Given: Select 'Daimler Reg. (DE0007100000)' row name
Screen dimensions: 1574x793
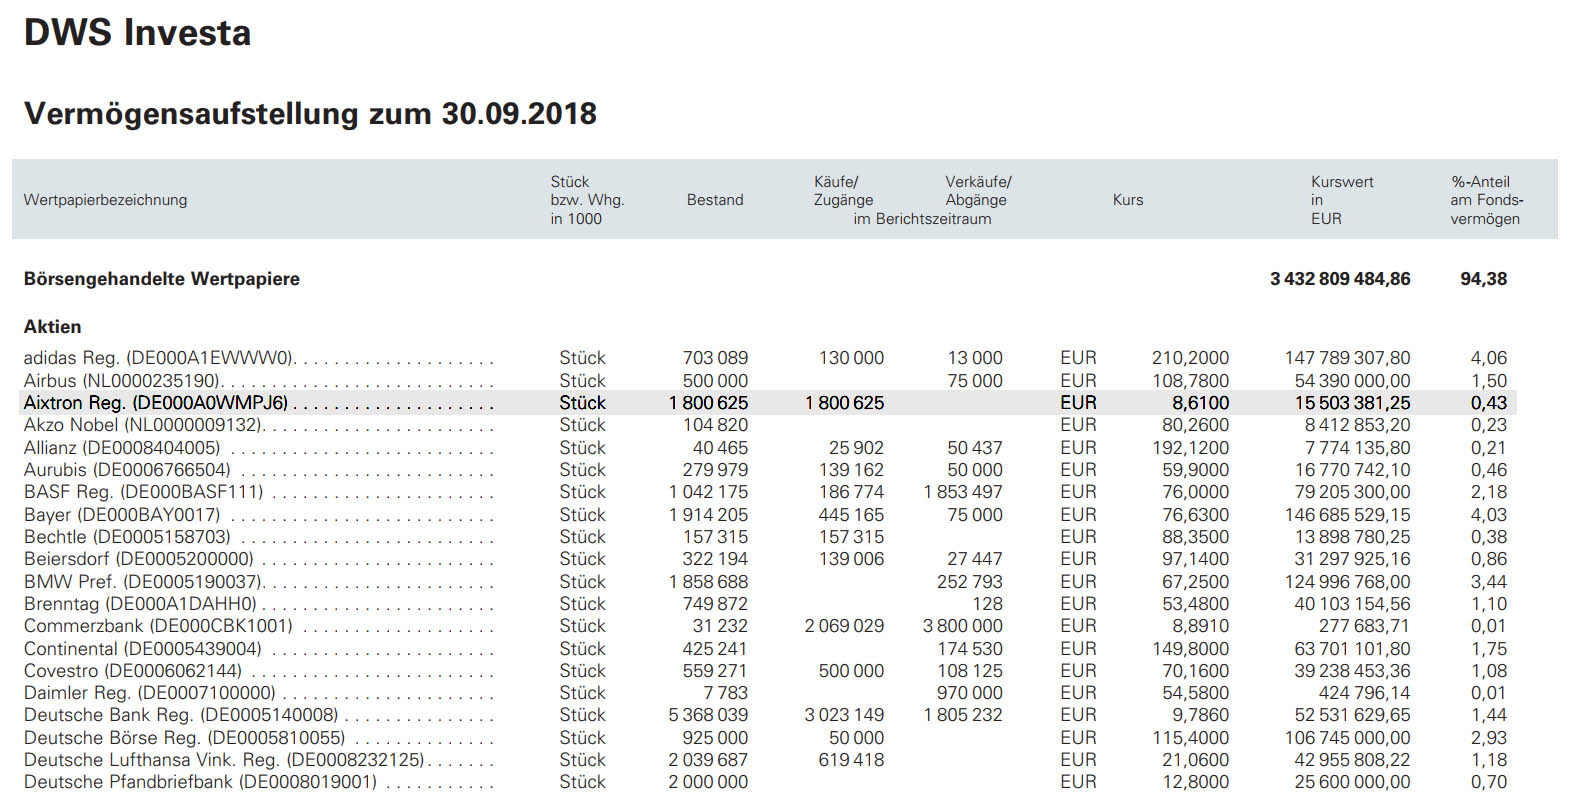Looking at the screenshot, I should [x=150, y=693].
